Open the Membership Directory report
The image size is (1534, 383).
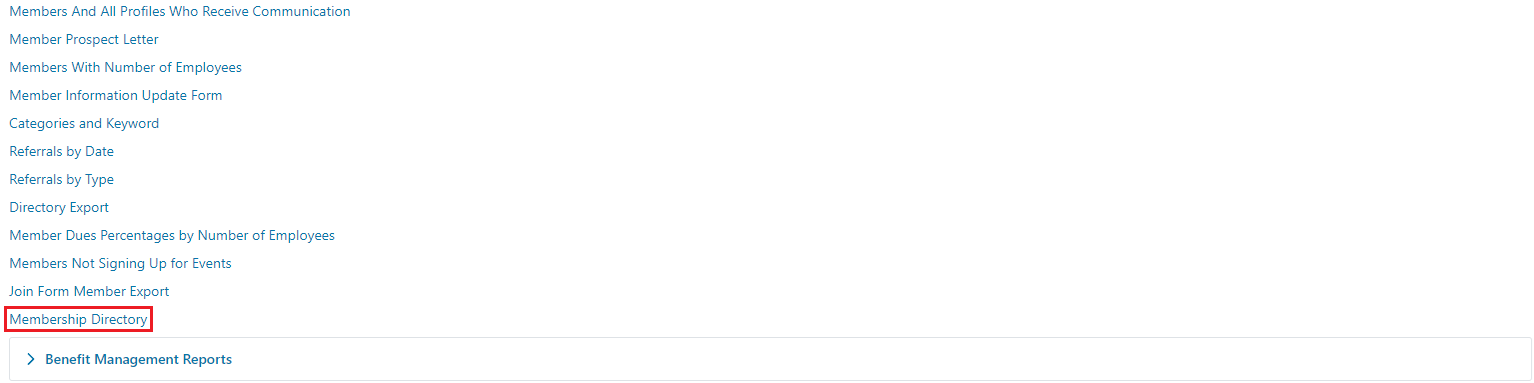point(78,320)
